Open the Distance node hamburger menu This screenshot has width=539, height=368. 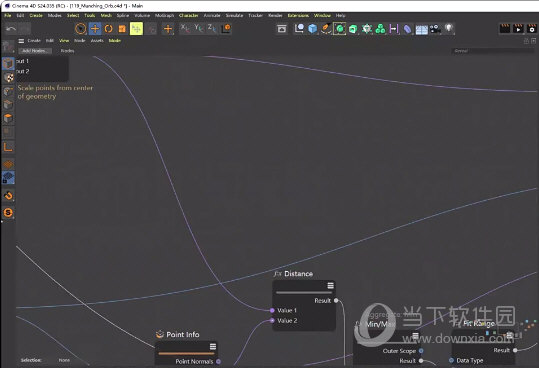(x=330, y=286)
